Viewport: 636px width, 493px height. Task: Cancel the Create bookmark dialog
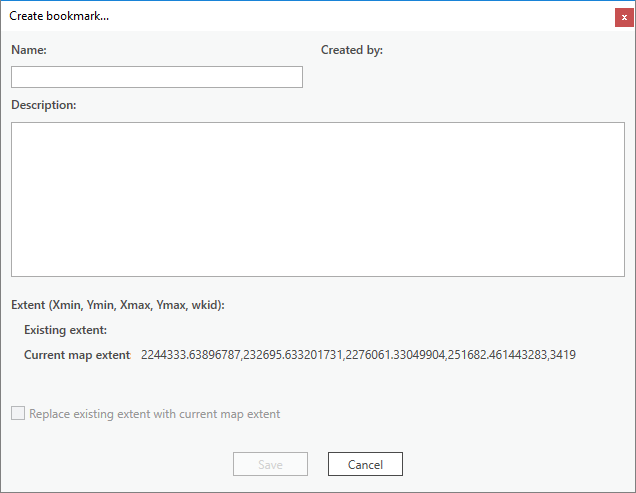365,464
